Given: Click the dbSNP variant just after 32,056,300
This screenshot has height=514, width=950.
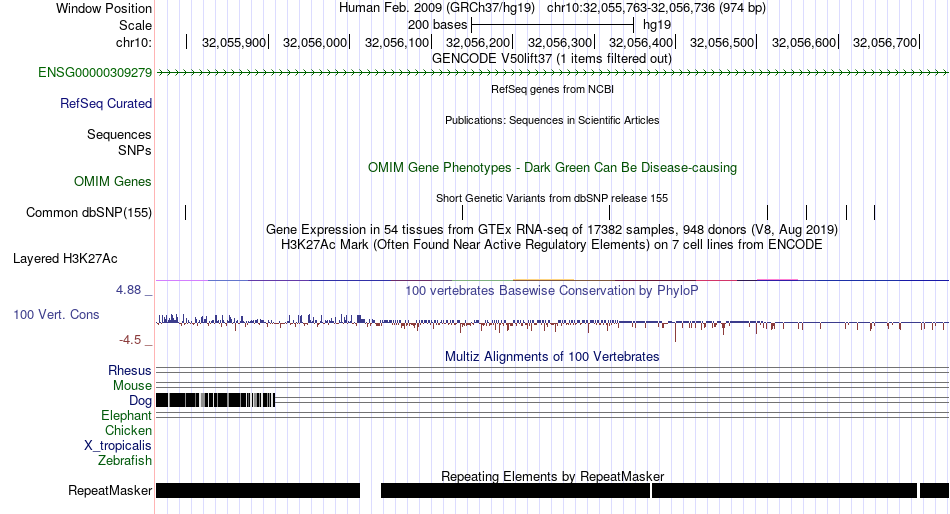Looking at the screenshot, I should 610,213.
